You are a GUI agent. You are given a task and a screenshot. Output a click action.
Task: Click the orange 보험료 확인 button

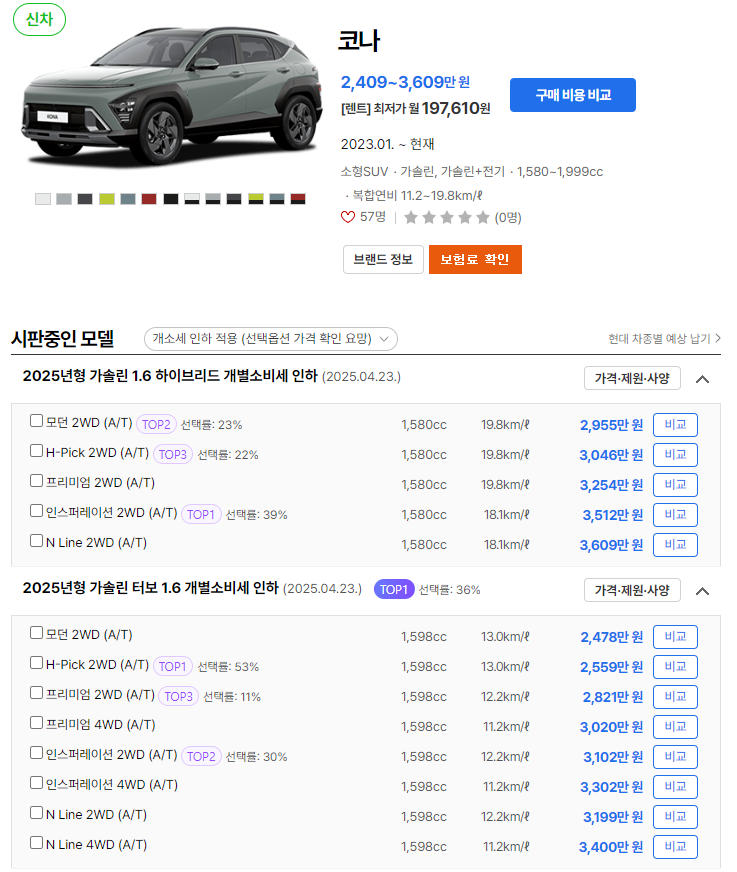[x=475, y=260]
